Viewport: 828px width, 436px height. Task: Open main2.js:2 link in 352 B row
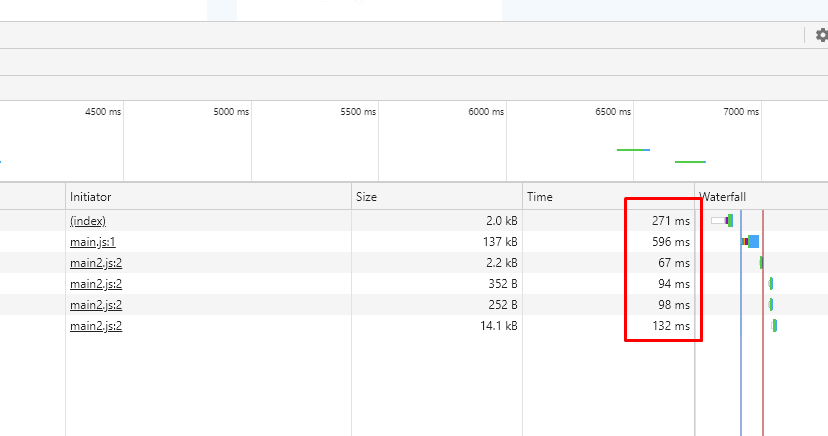(96, 284)
